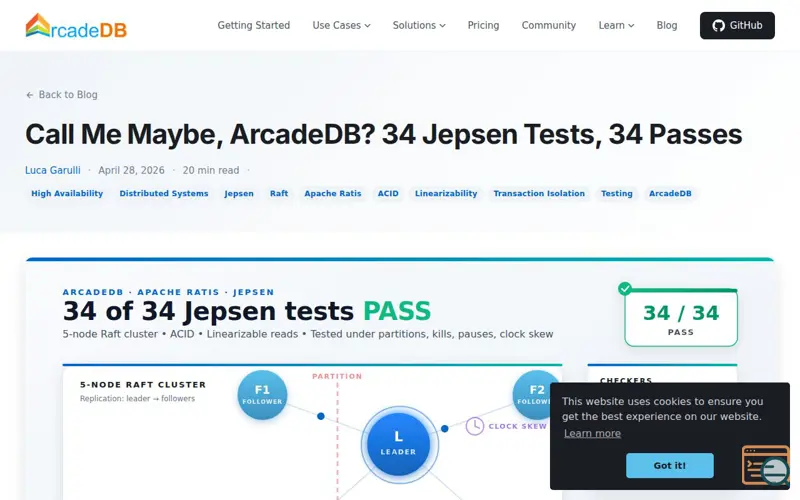Click the 34 / 34 PASS badge
Viewport: 800px width, 500px height.
tap(681, 318)
